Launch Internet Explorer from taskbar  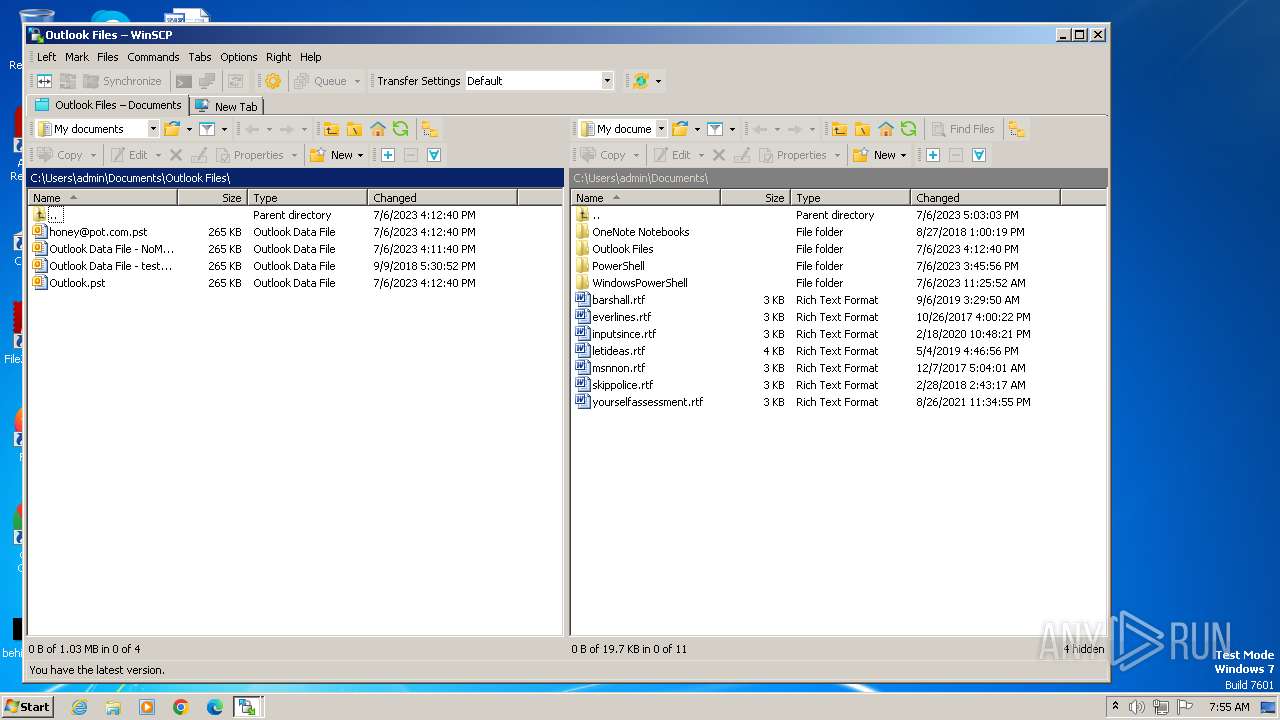(79, 707)
